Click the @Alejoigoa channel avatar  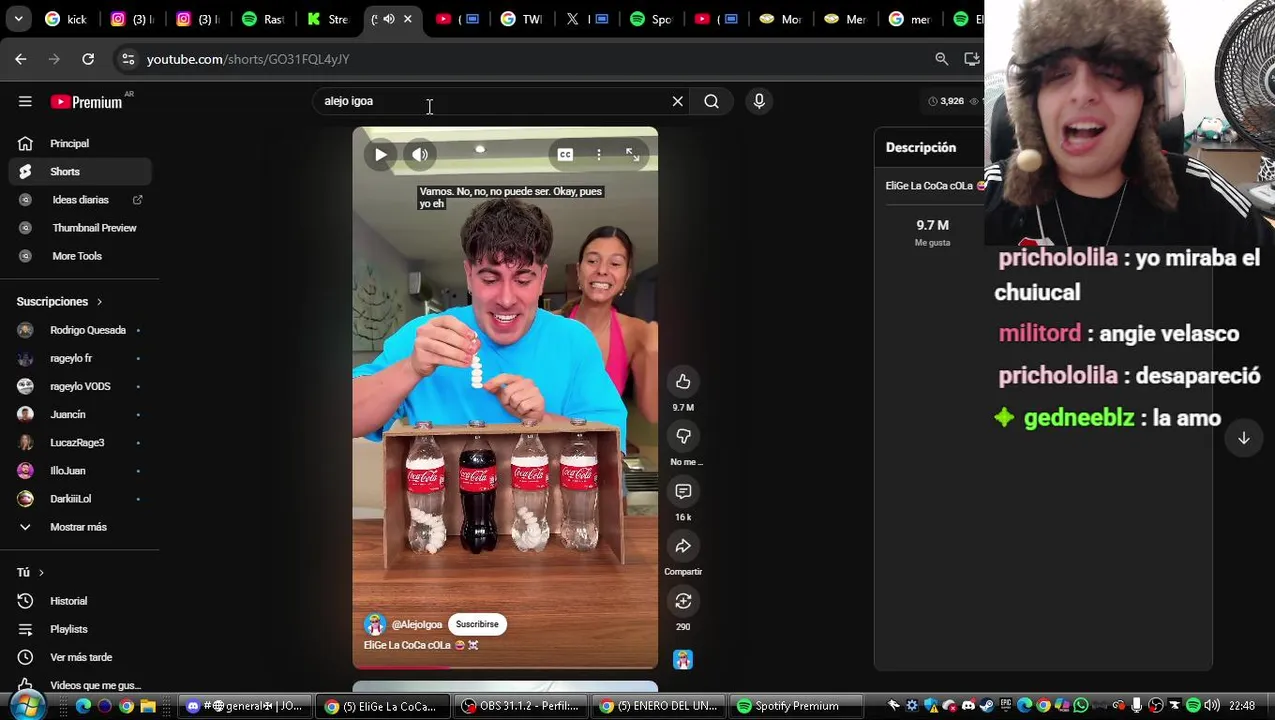(x=375, y=625)
